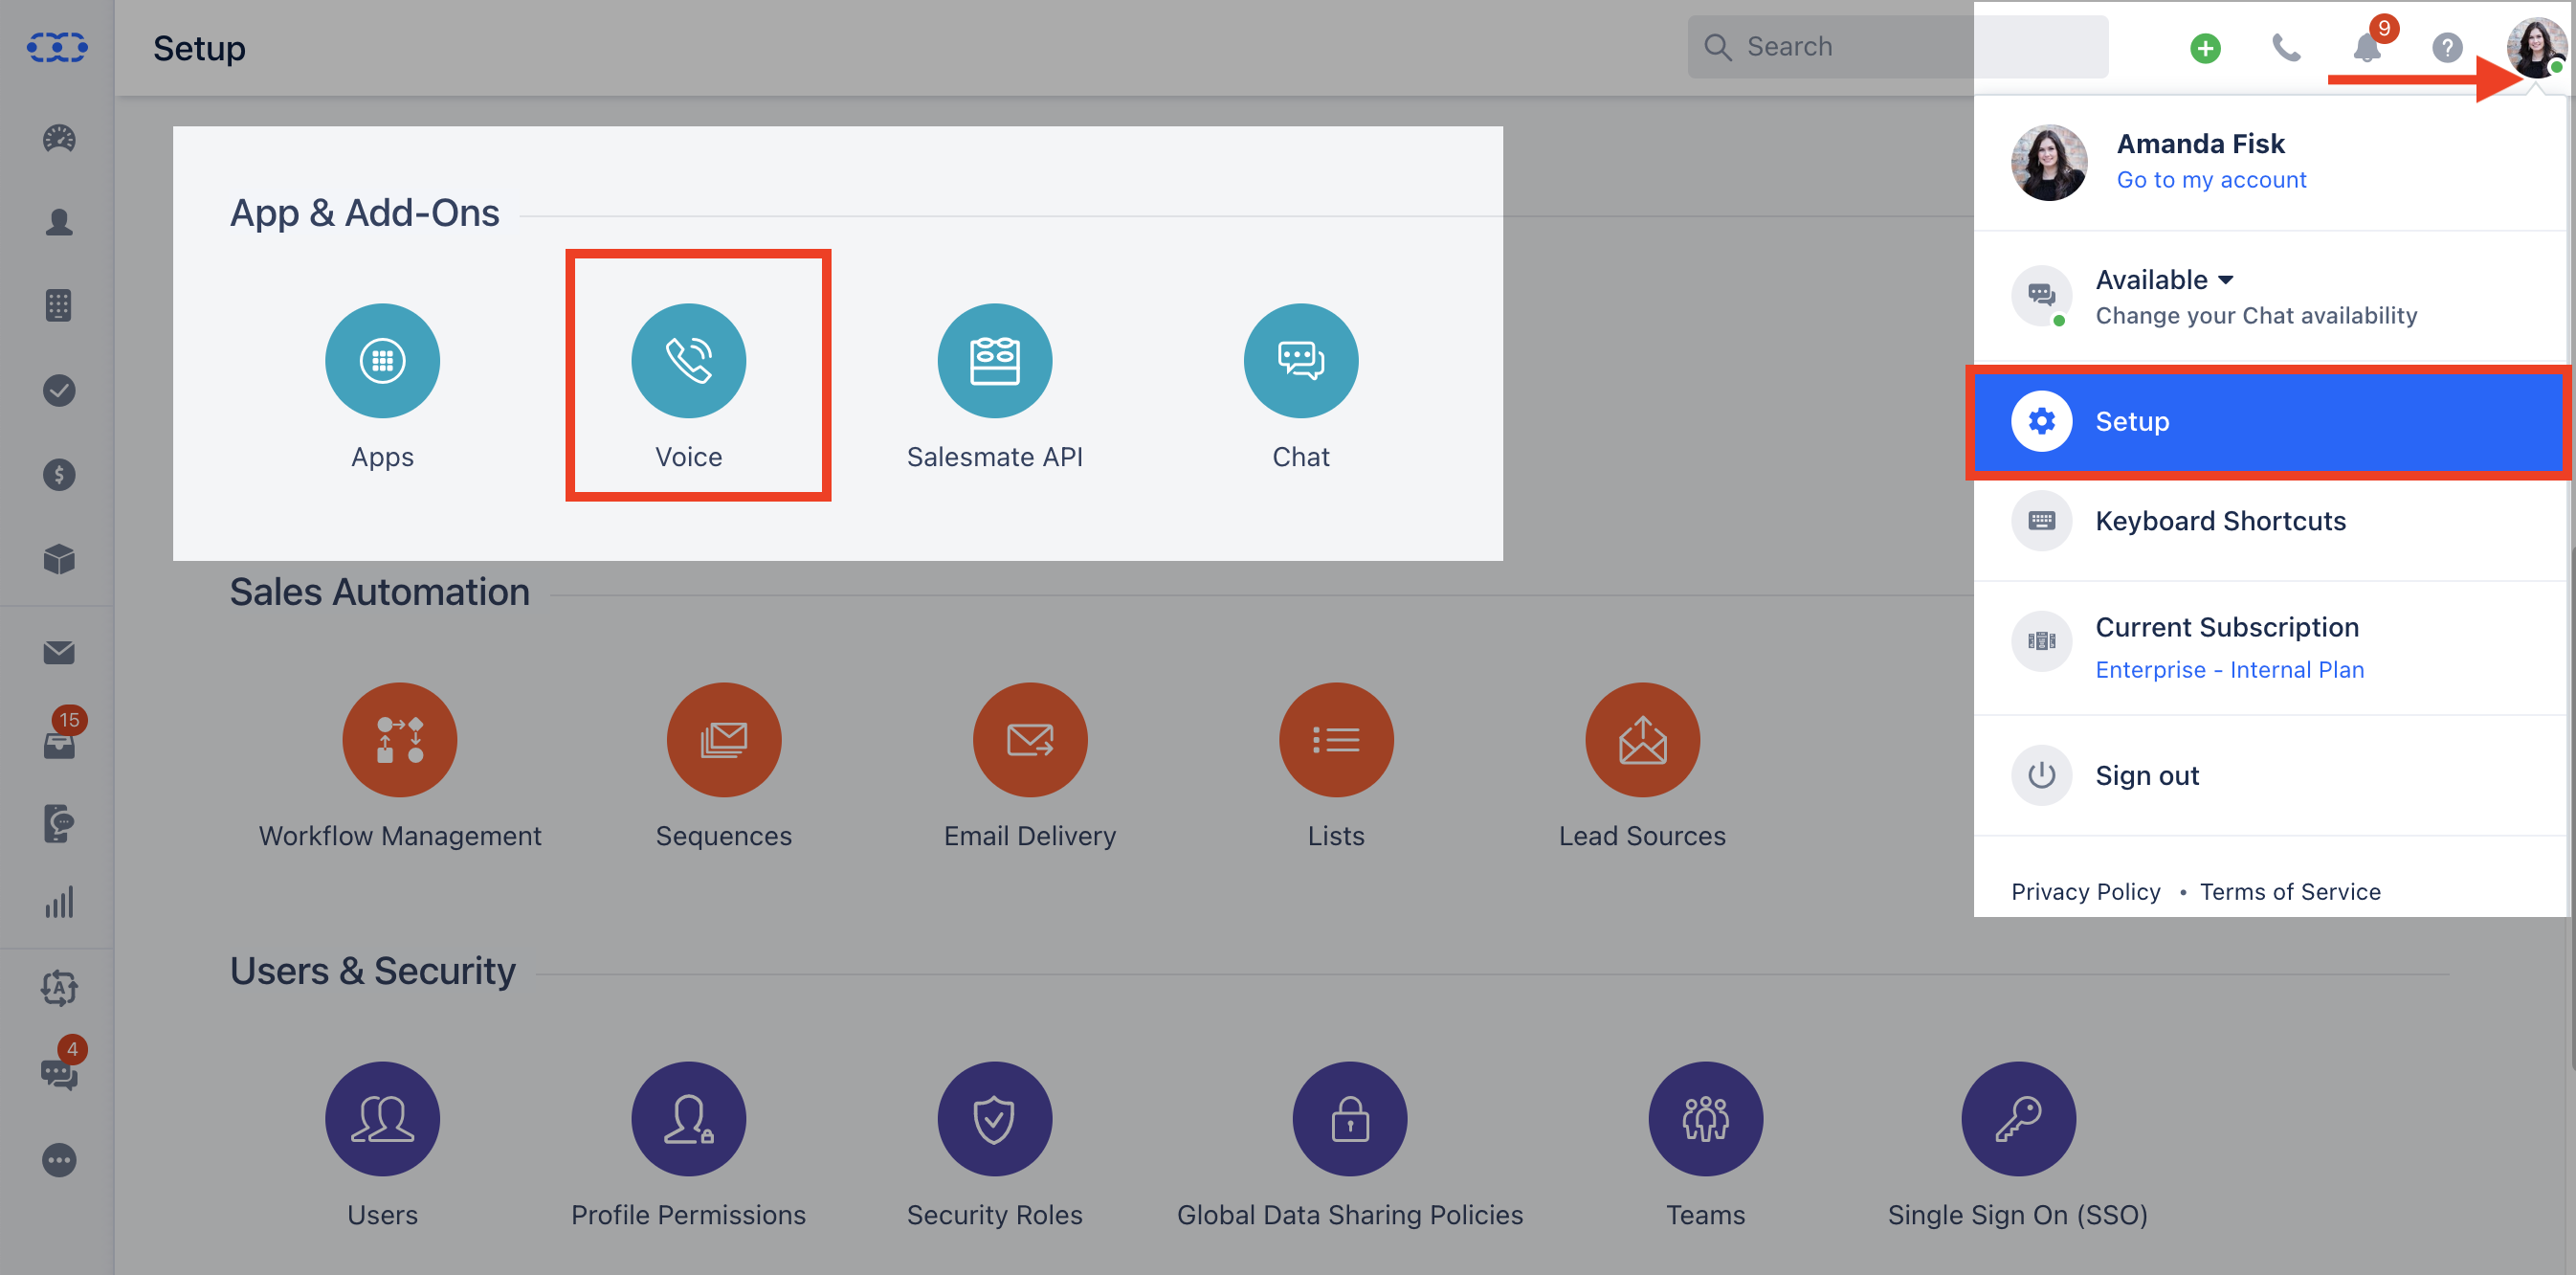
Task: Open Companies building icon in sidebar
Action: tap(59, 305)
